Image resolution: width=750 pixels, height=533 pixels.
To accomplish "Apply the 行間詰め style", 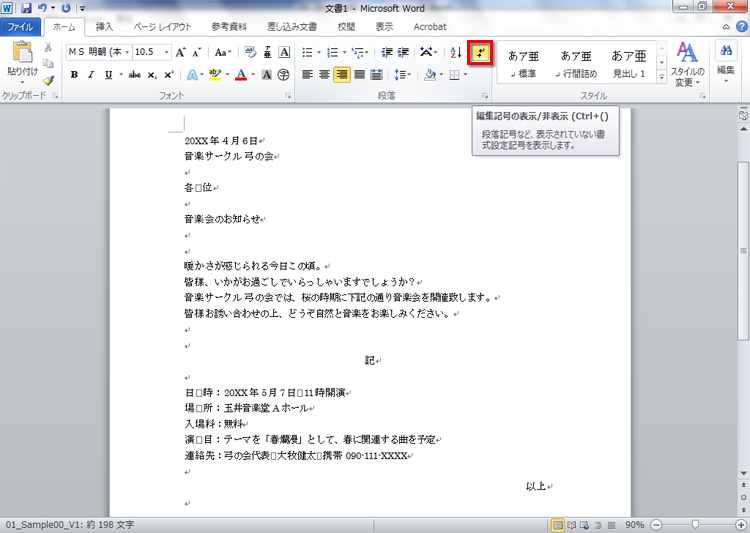I will (576, 63).
